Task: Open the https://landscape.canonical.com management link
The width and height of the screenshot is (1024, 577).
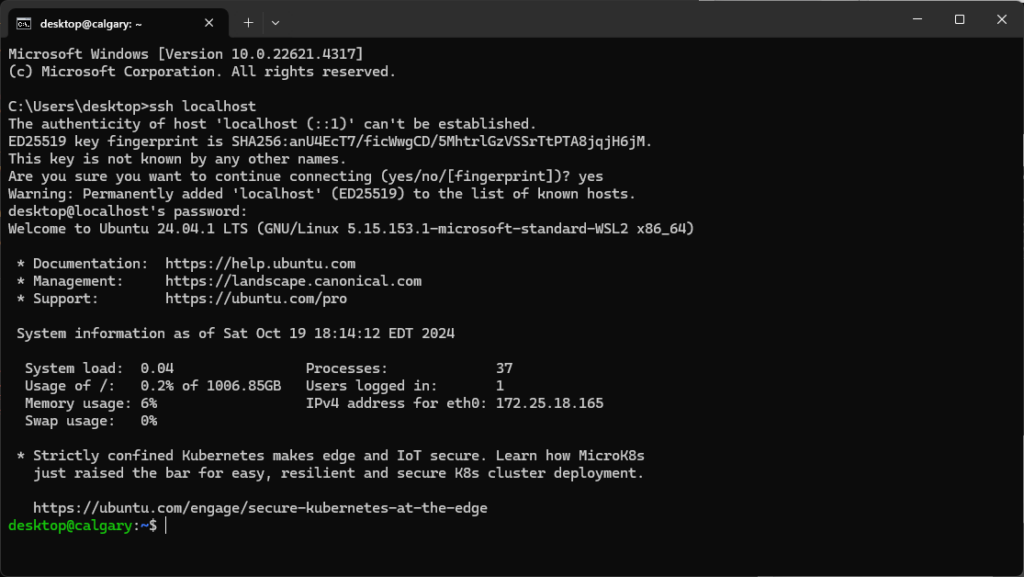Action: pos(293,281)
